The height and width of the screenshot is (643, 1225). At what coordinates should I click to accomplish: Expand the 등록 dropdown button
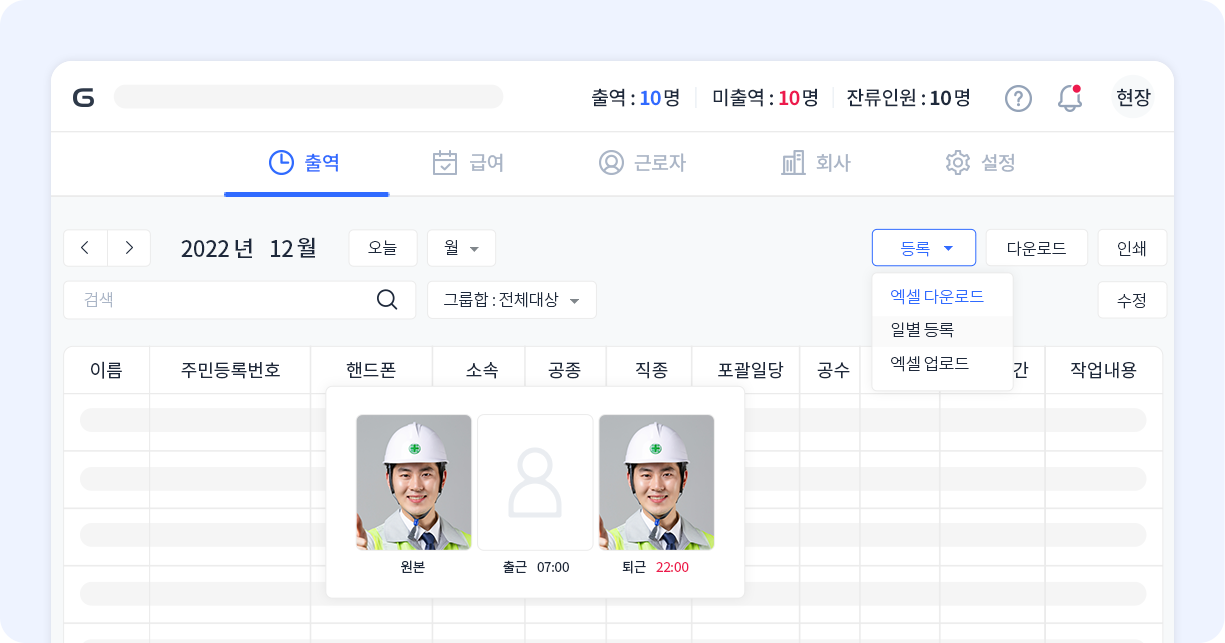tap(924, 248)
